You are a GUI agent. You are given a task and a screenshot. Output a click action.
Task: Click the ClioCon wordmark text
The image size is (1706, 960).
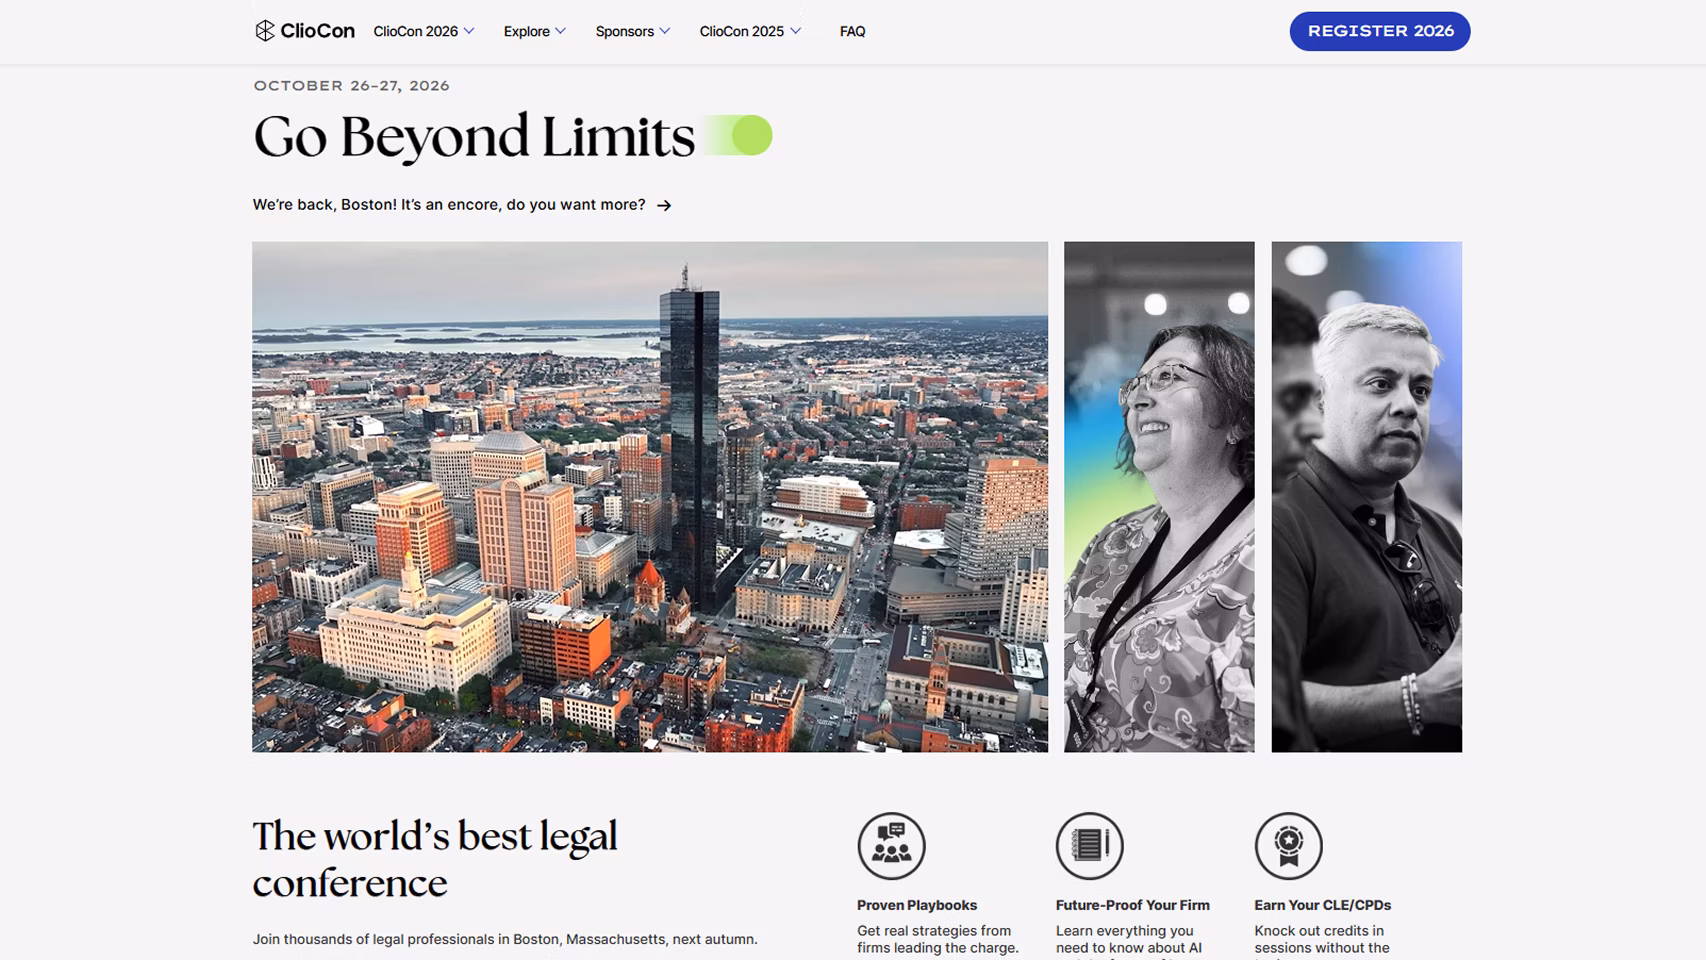pyautogui.click(x=318, y=31)
